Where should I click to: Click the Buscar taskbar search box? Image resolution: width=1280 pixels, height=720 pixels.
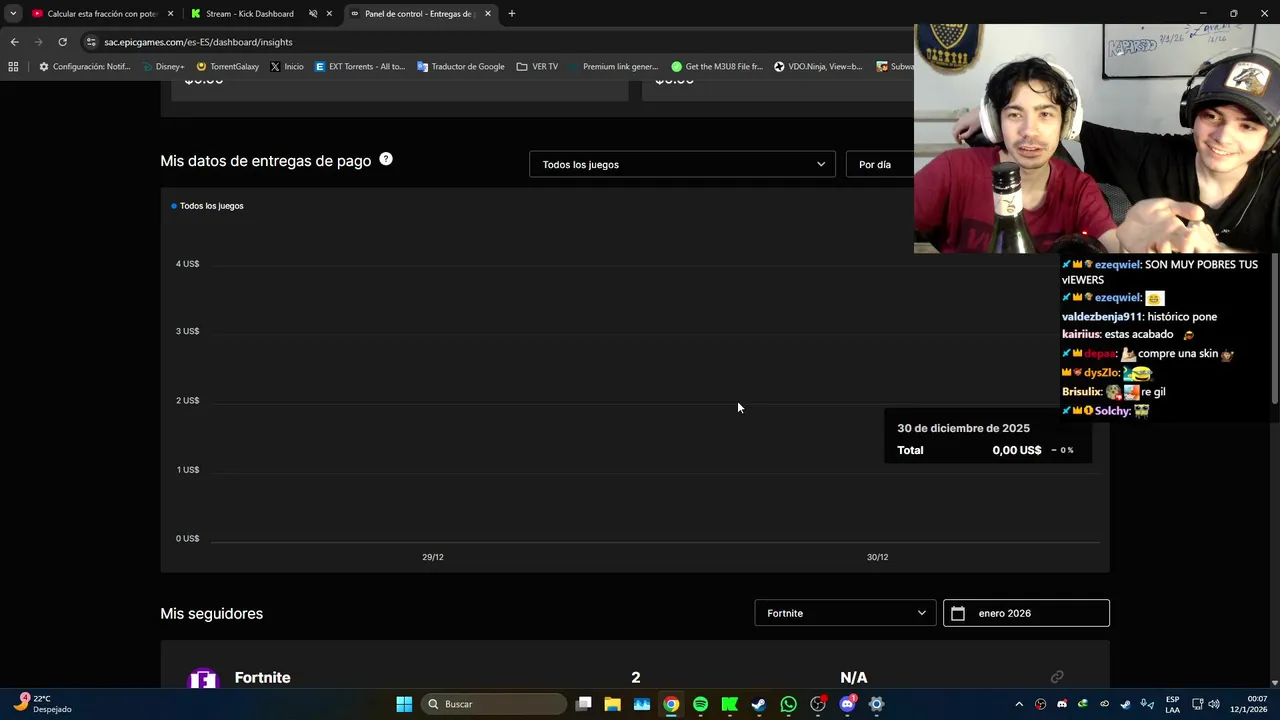[493, 704]
